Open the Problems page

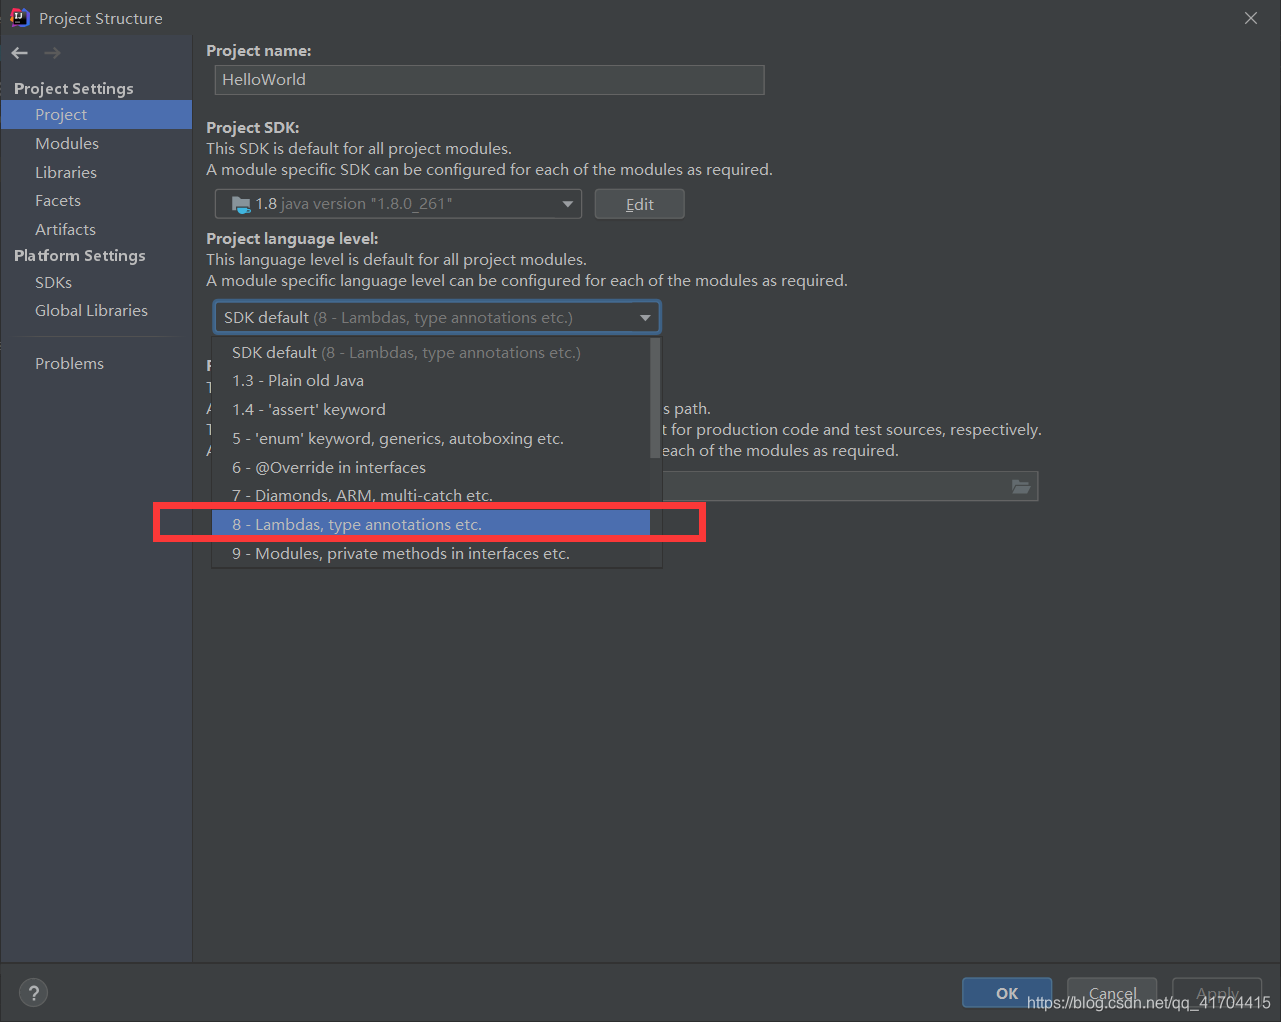click(x=96, y=364)
